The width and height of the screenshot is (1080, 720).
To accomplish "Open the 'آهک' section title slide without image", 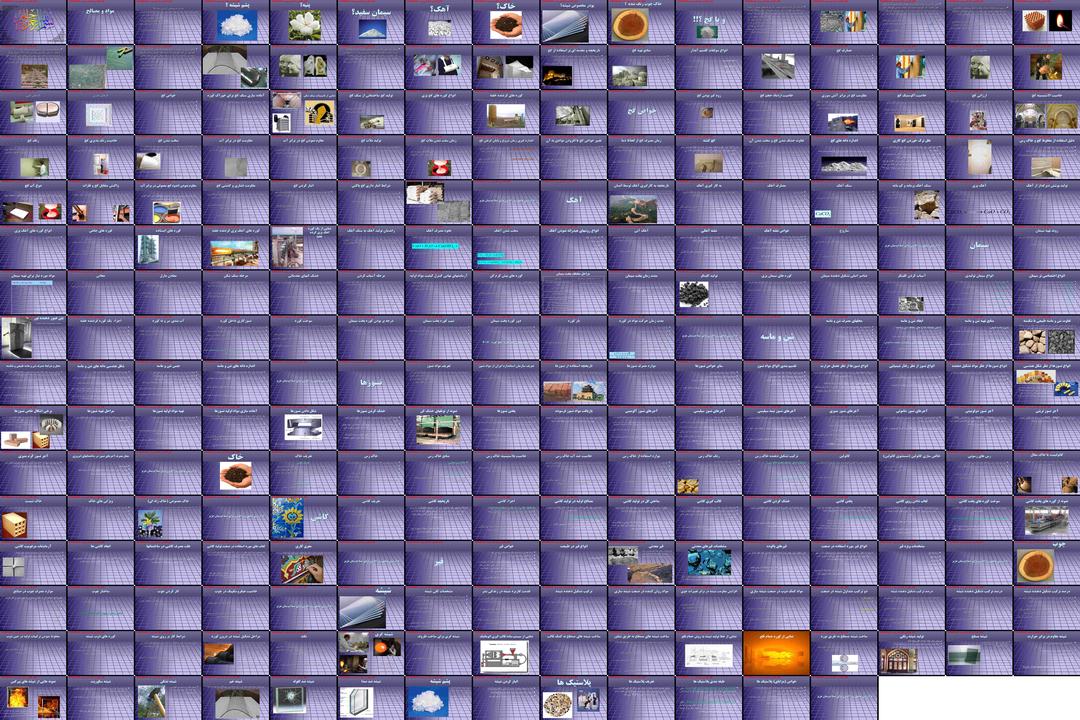I will (x=573, y=203).
